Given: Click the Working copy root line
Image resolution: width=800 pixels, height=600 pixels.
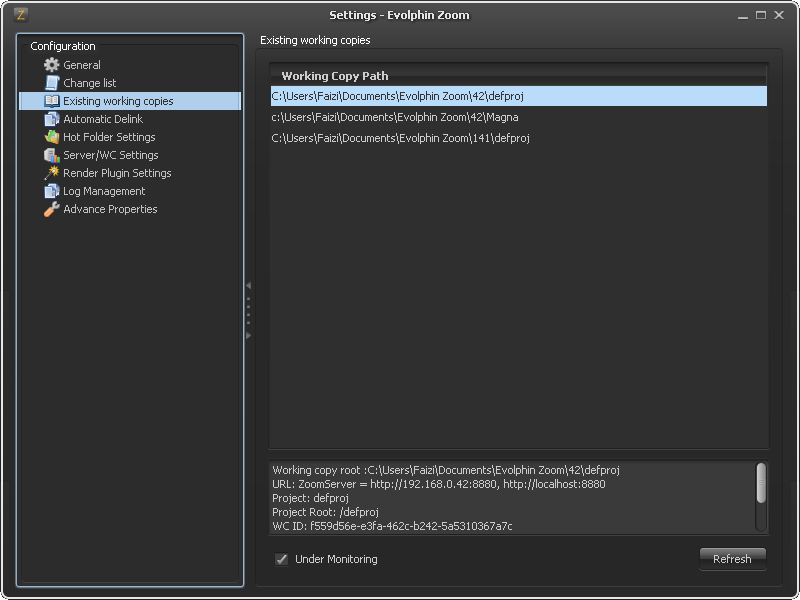Looking at the screenshot, I should click(446, 470).
